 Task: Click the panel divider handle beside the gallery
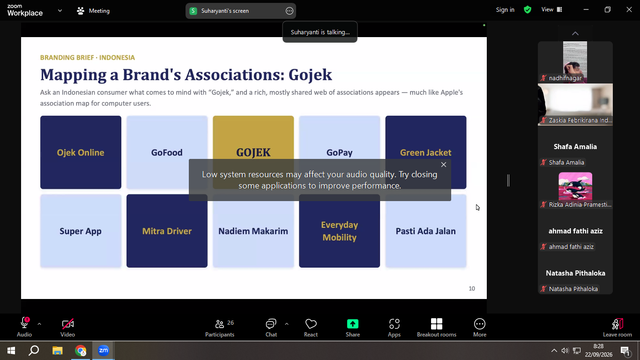pyautogui.click(x=508, y=180)
